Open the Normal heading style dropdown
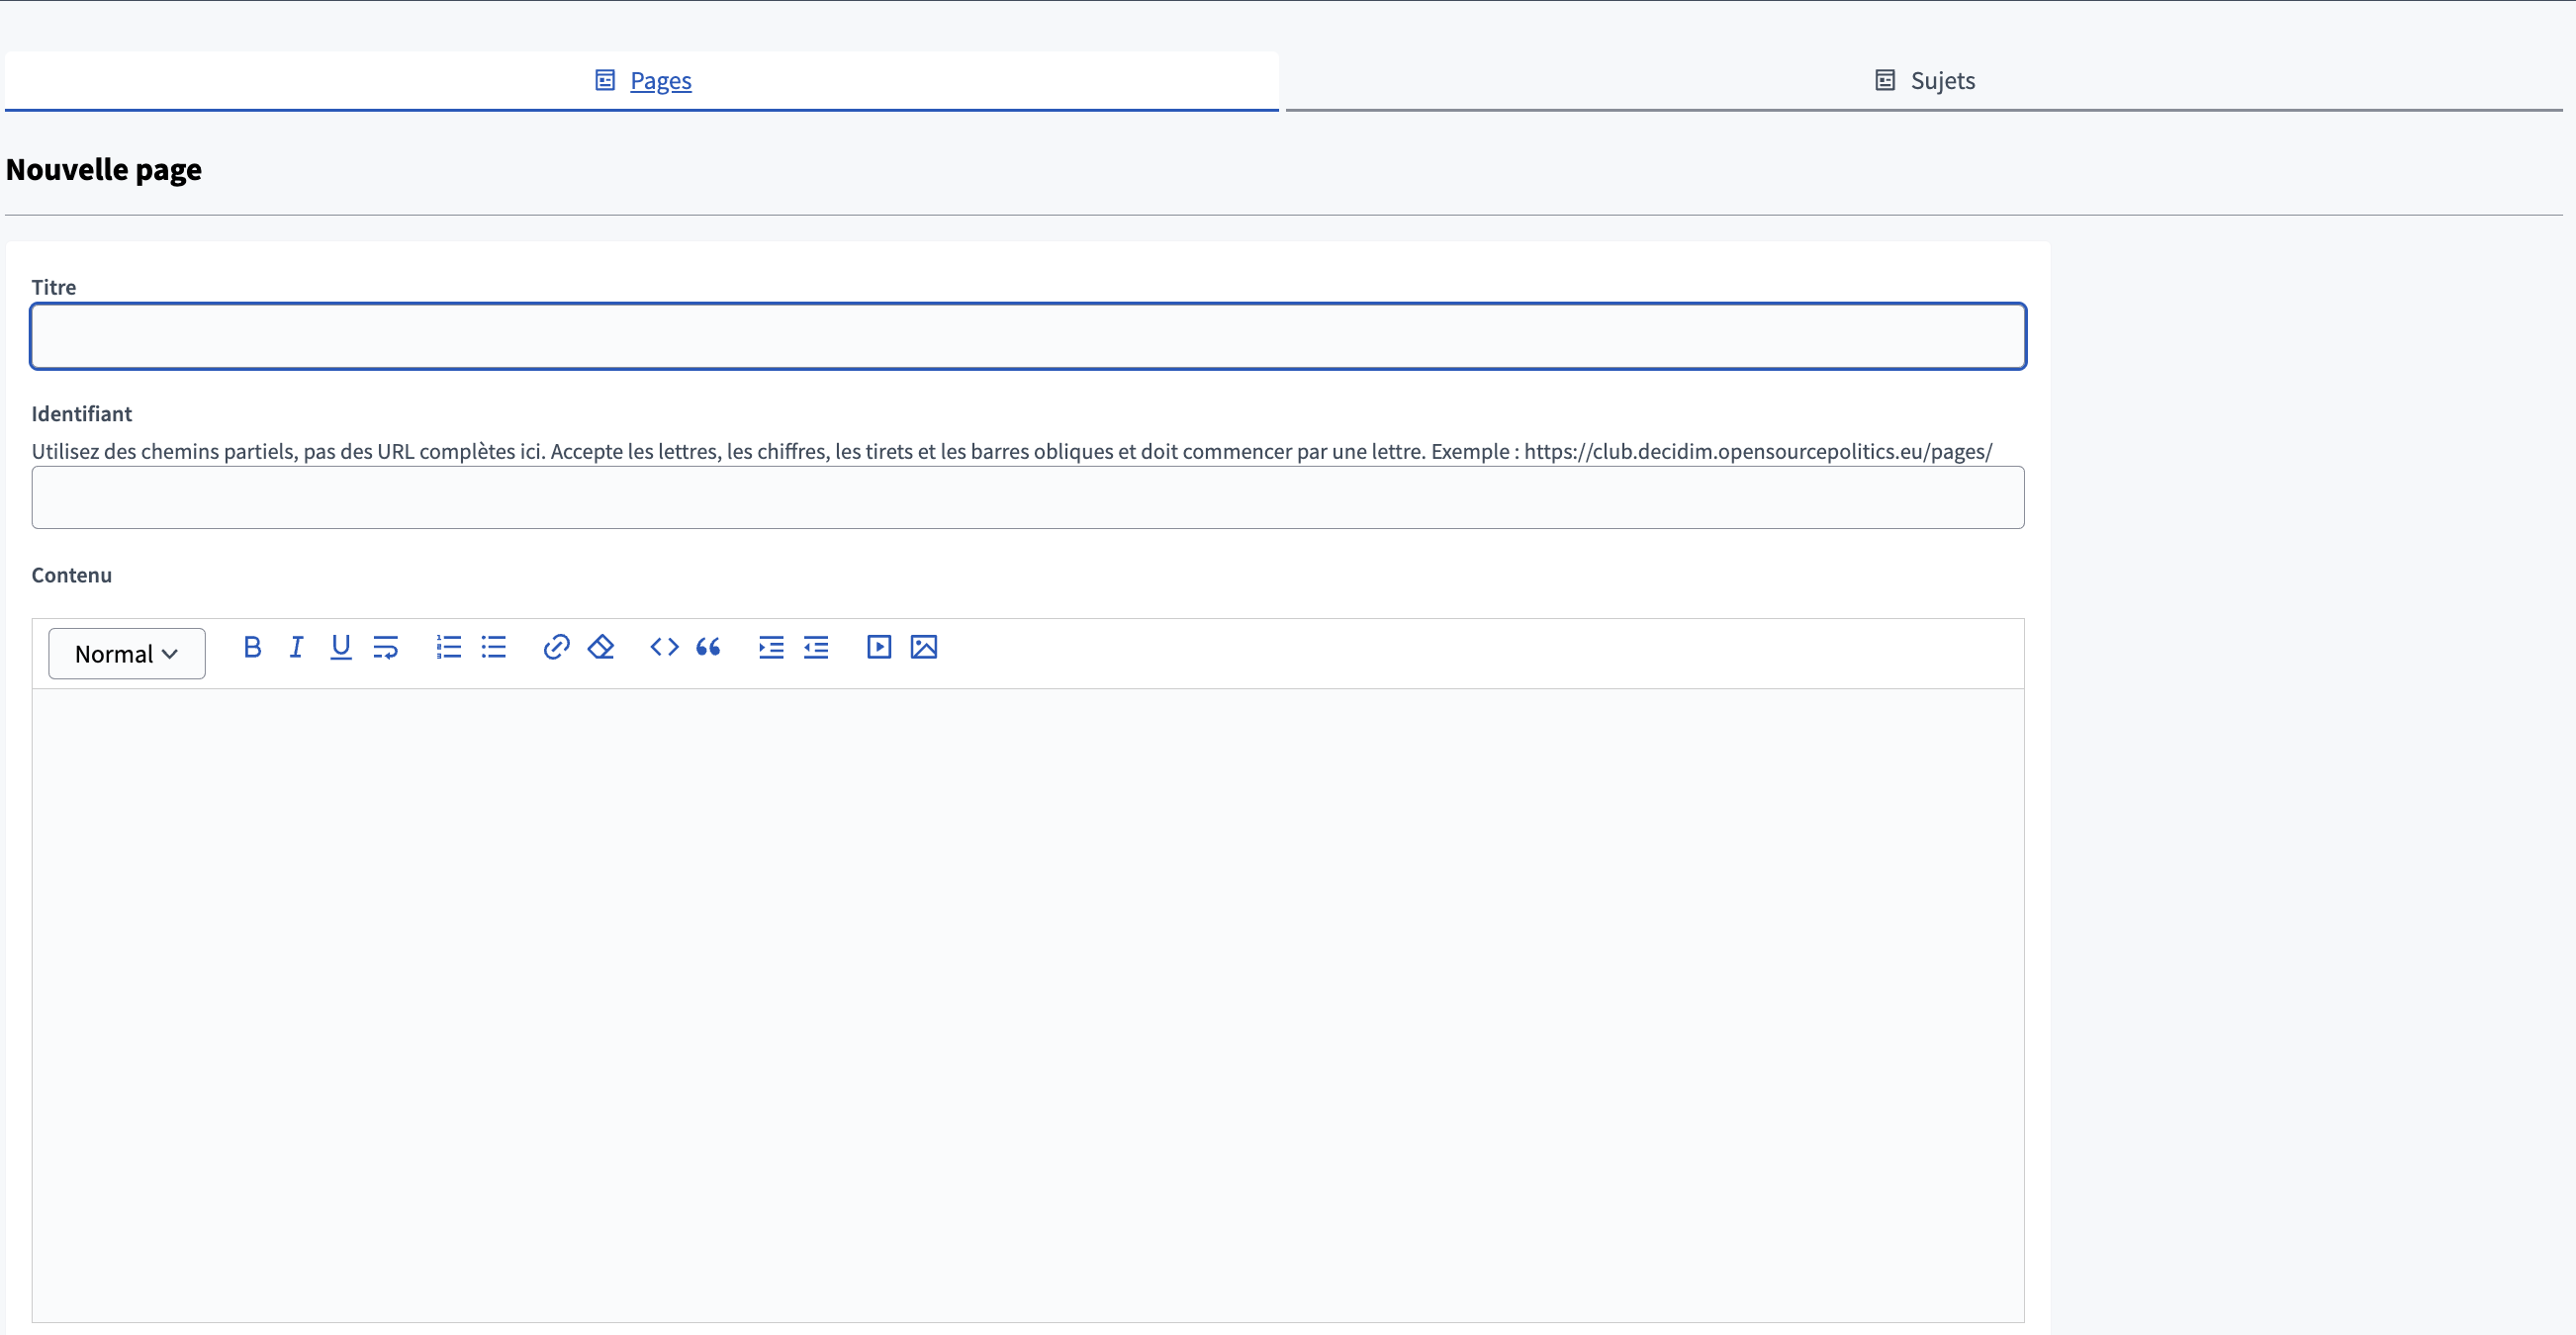The height and width of the screenshot is (1335, 2576). click(127, 654)
